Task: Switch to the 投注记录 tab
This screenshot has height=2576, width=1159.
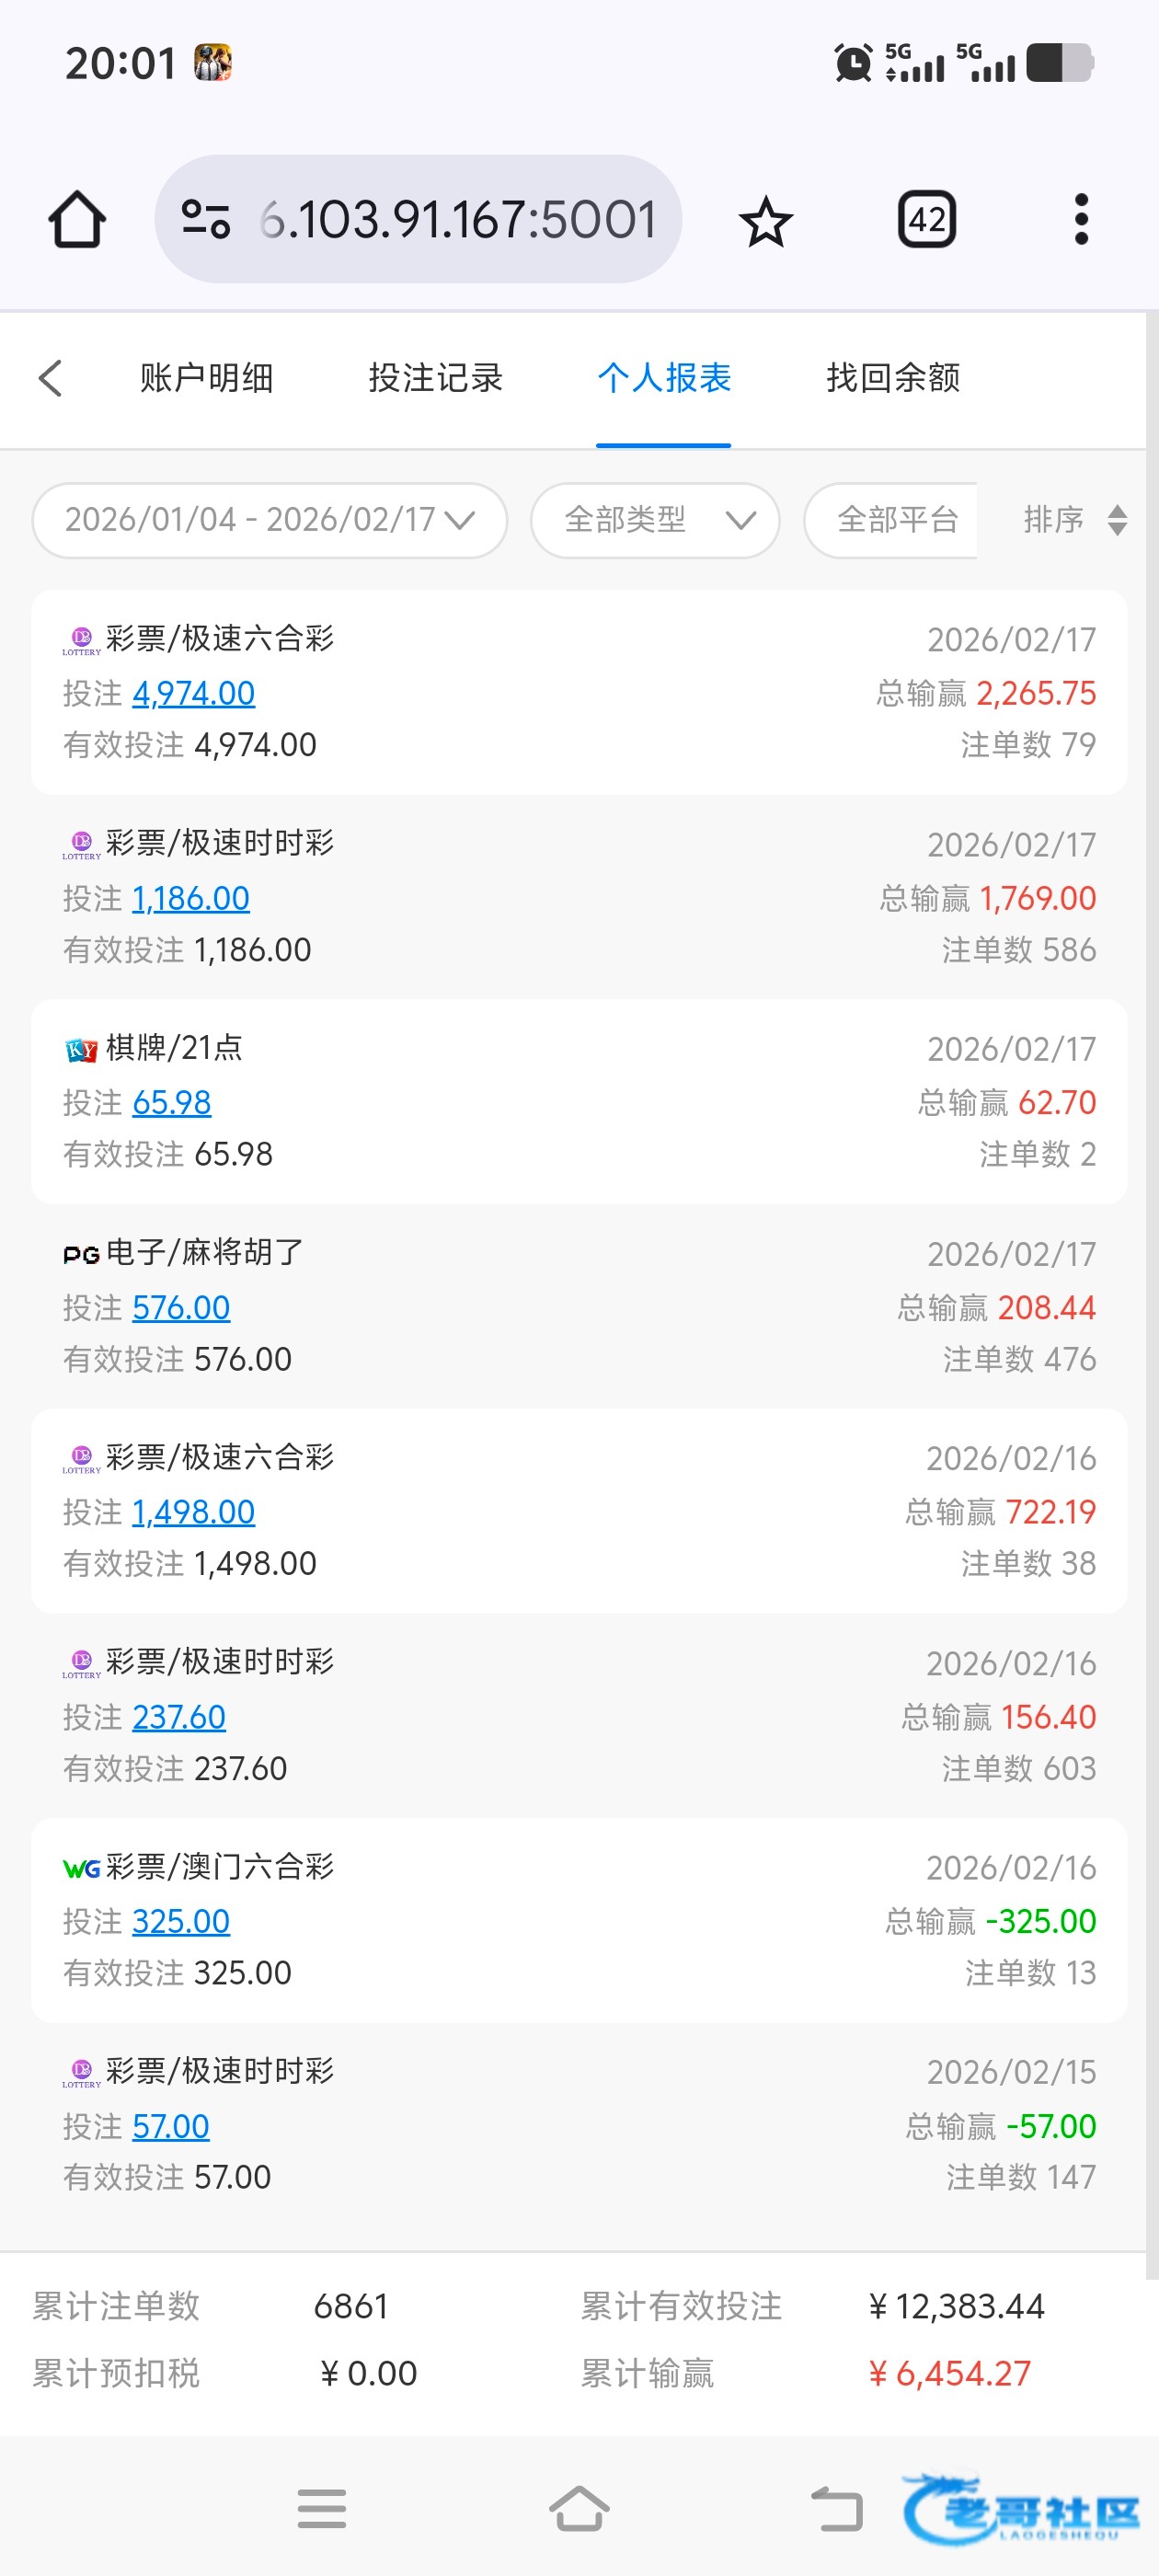Action: [435, 379]
